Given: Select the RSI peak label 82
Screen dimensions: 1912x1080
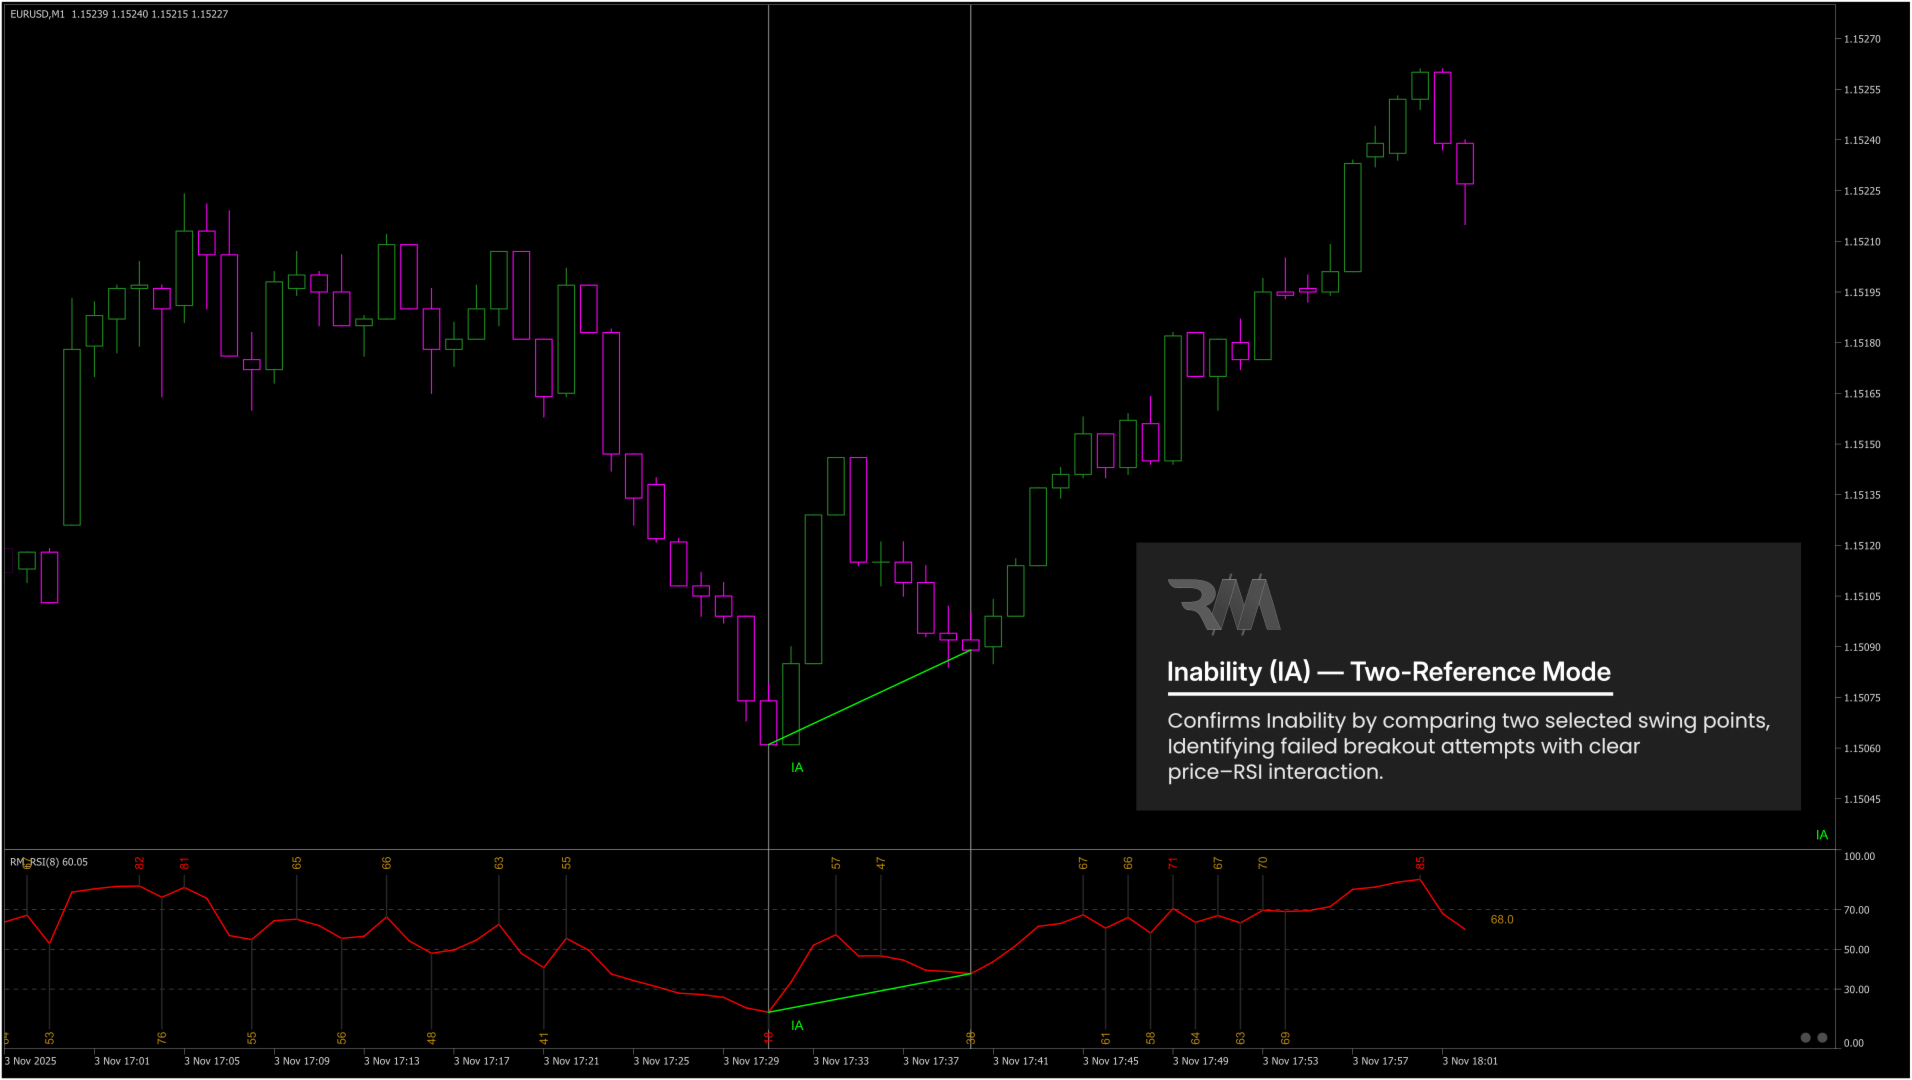Looking at the screenshot, I should tap(140, 862).
